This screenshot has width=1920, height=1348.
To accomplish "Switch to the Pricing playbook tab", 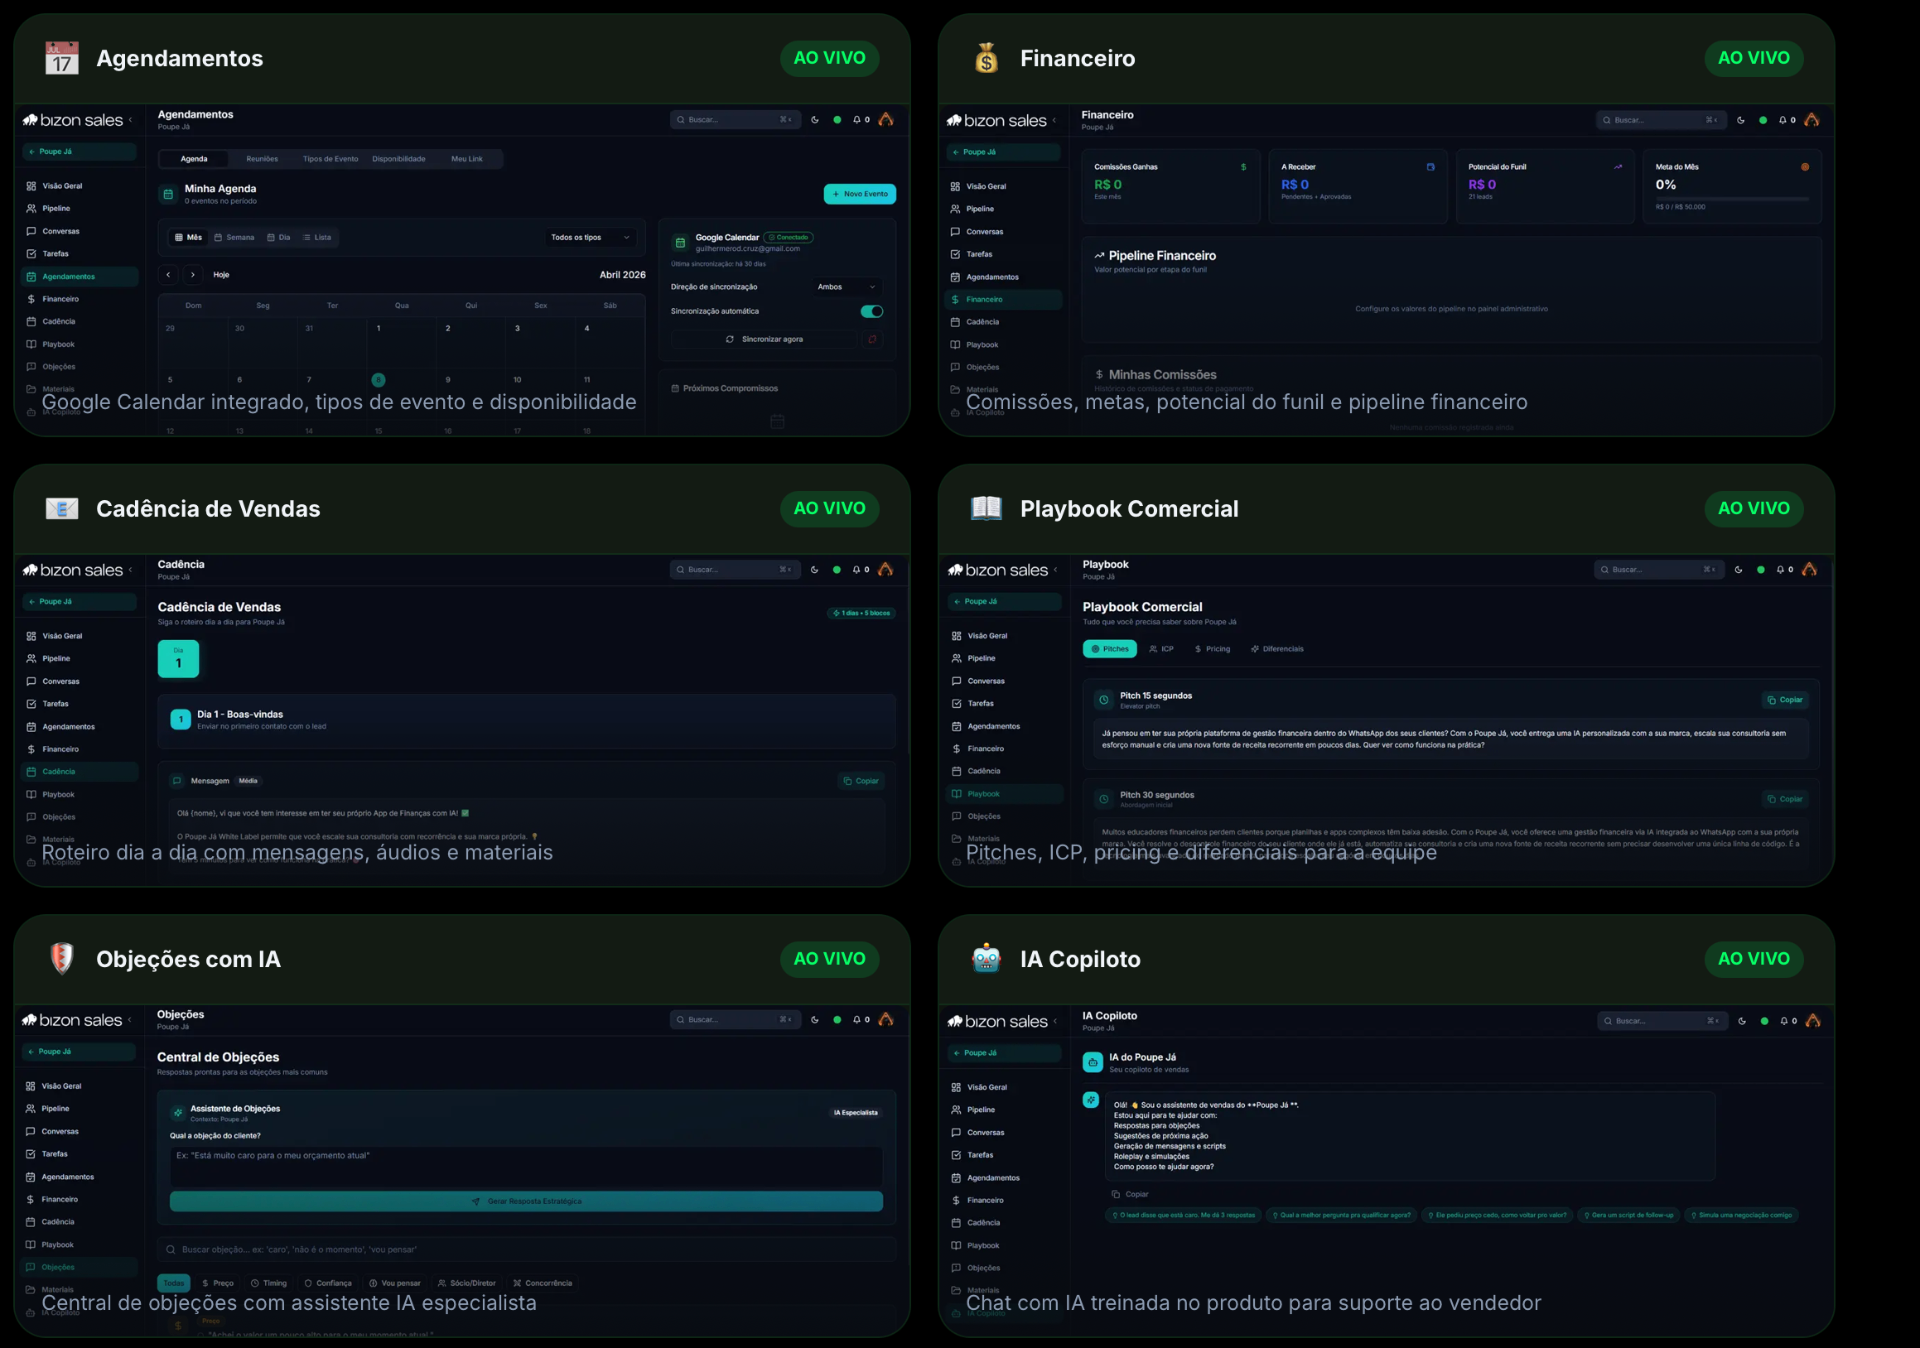I will [1212, 649].
